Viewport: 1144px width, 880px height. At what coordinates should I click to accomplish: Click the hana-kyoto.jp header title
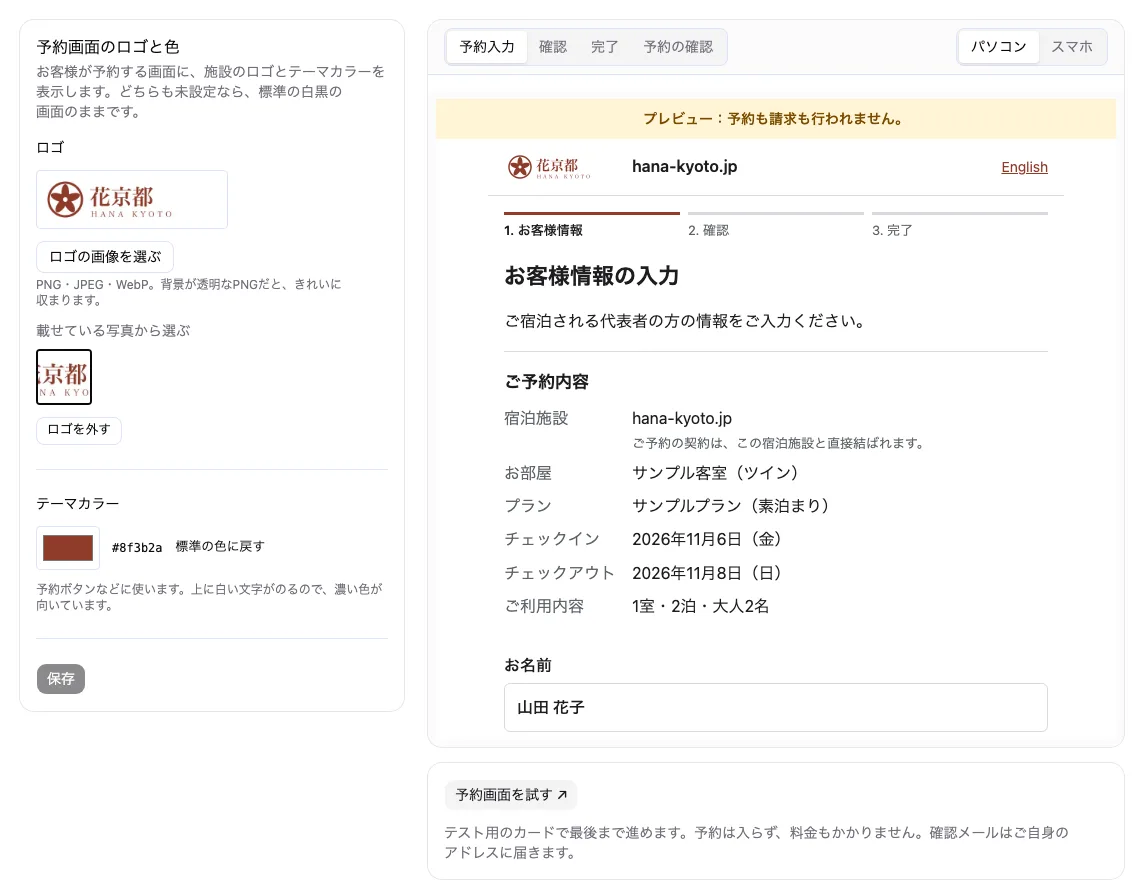point(684,166)
